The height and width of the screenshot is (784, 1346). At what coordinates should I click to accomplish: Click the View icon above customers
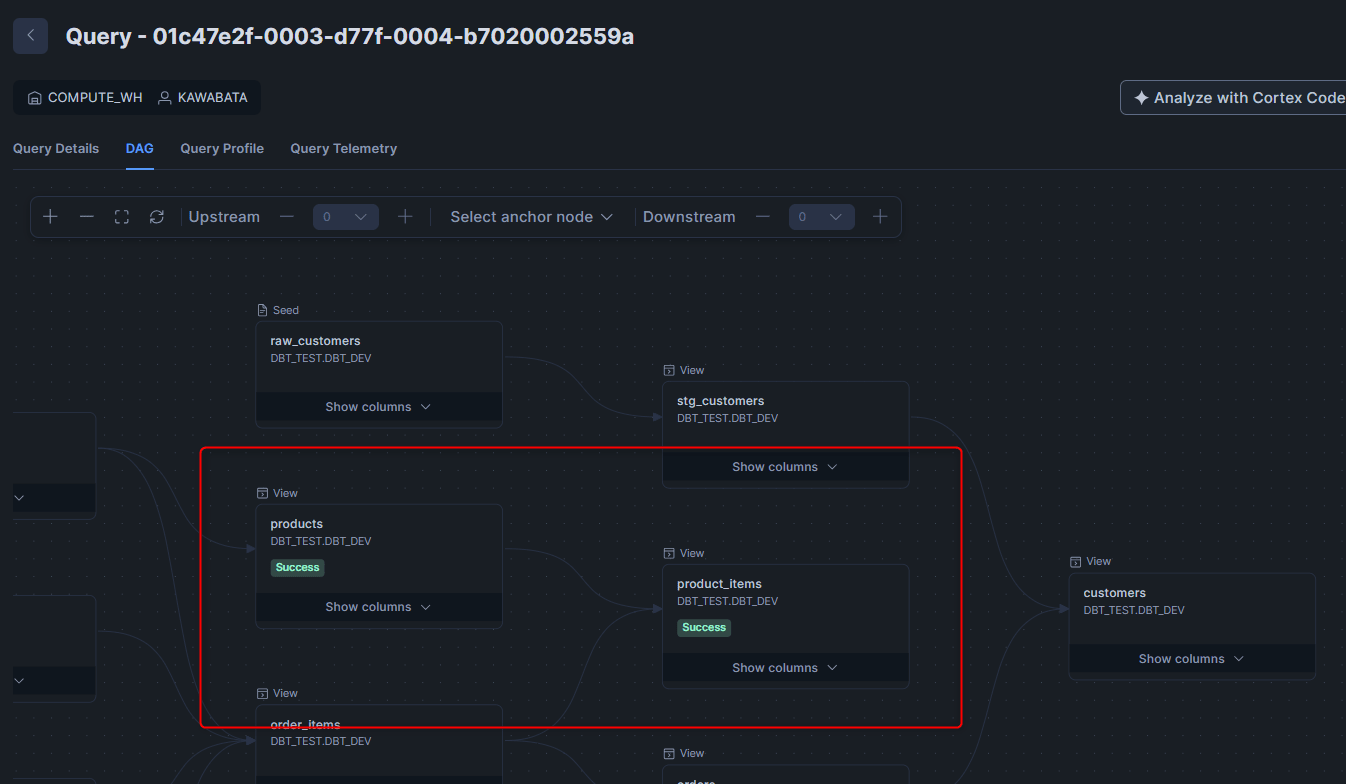coord(1076,562)
